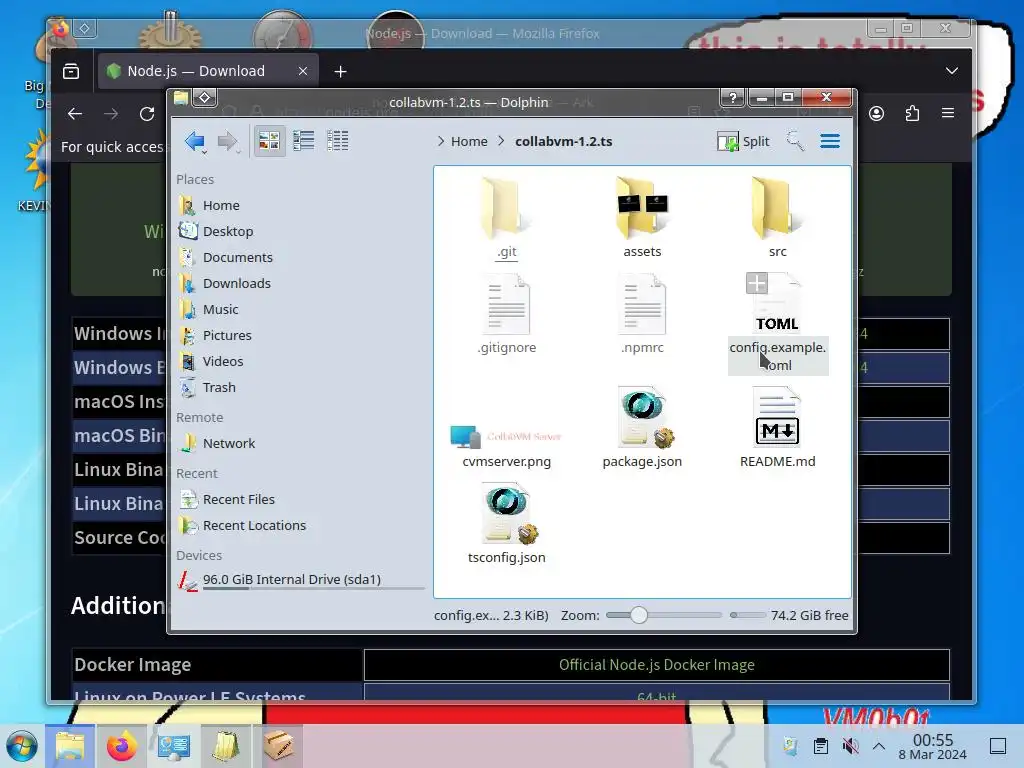Screen dimensions: 1024x768
Task: Expand the chevron before Home breadcrumb
Action: pyautogui.click(x=441, y=141)
